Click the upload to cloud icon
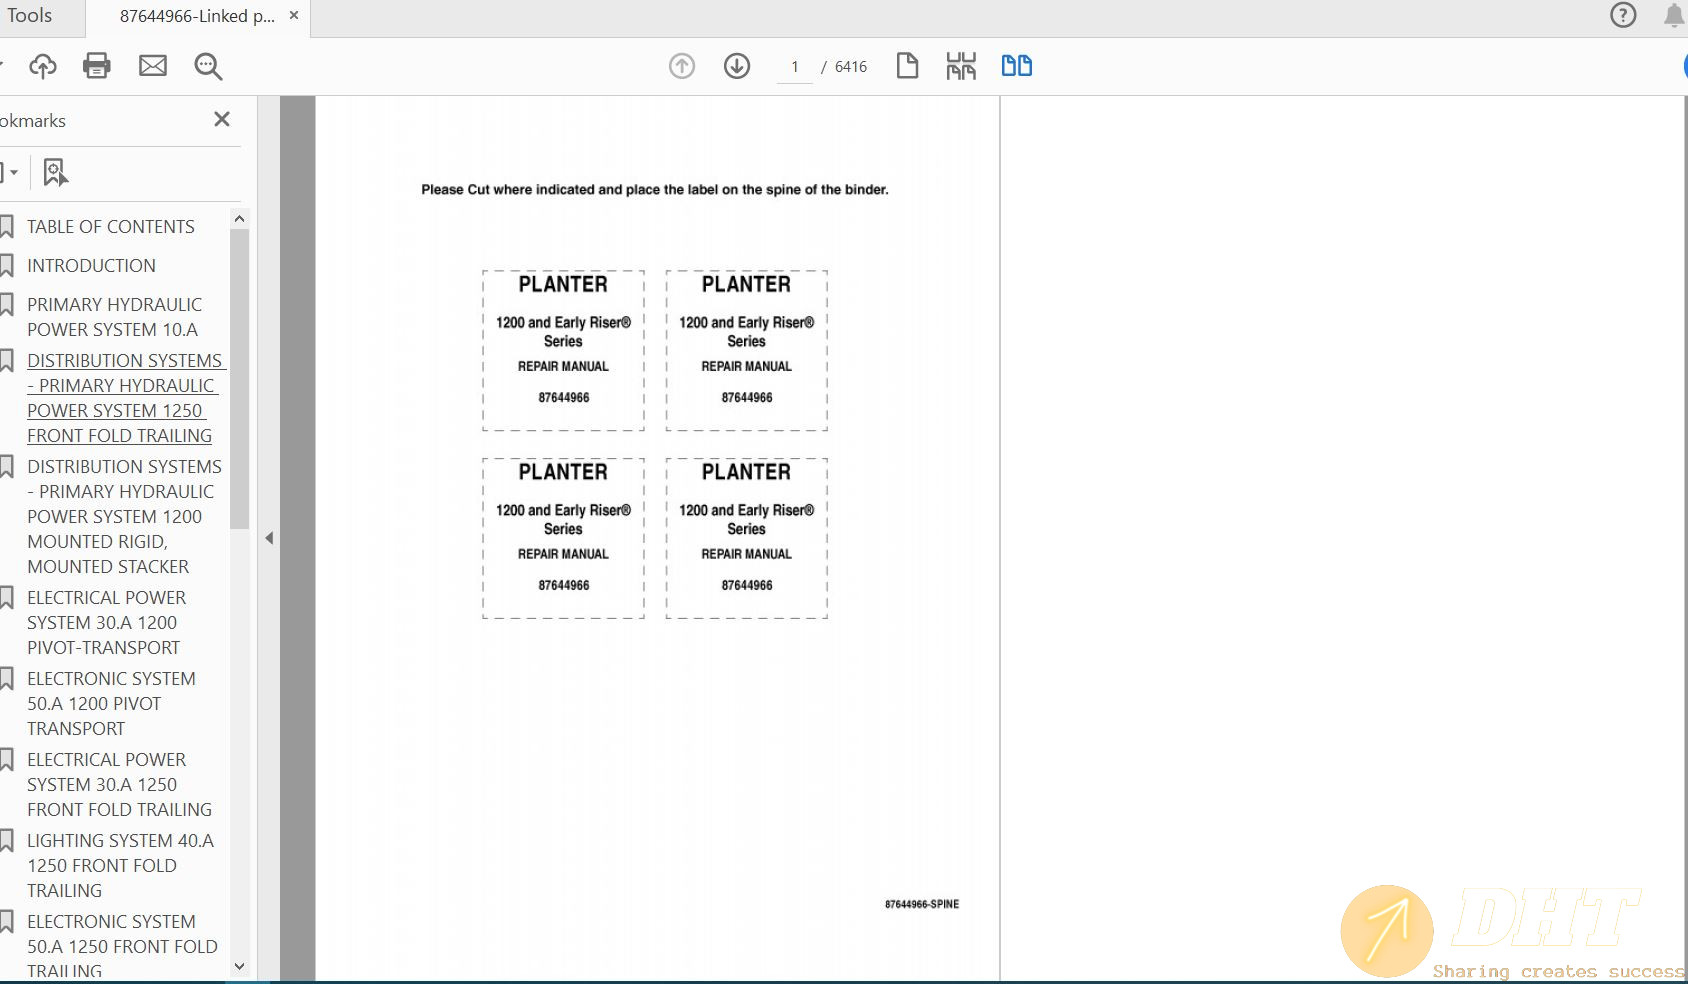The height and width of the screenshot is (984, 1688). pyautogui.click(x=42, y=66)
